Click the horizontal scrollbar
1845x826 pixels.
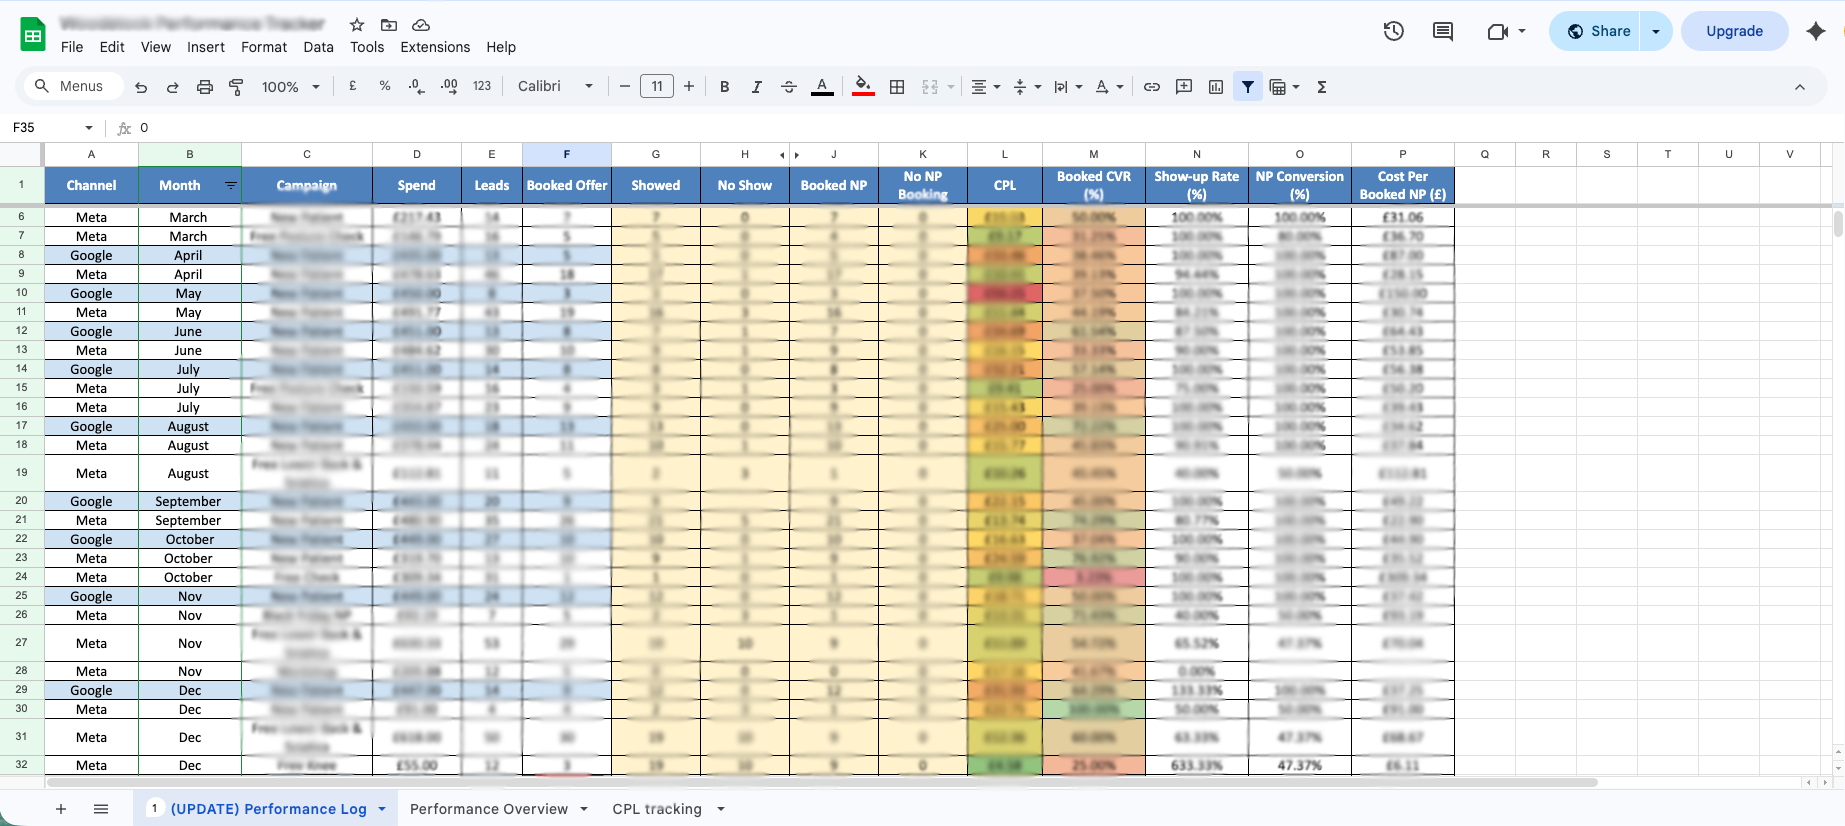click(821, 782)
